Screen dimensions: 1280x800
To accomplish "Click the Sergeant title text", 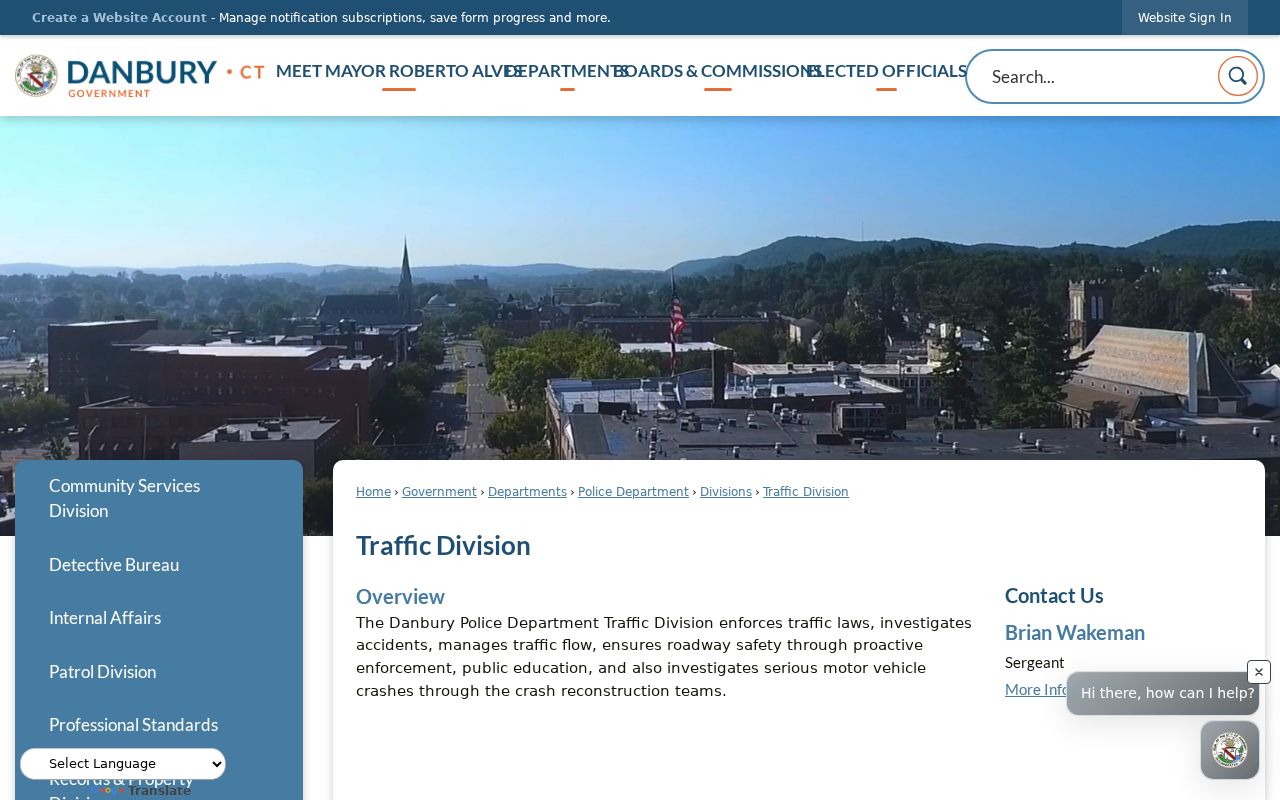I will click(x=1034, y=663).
